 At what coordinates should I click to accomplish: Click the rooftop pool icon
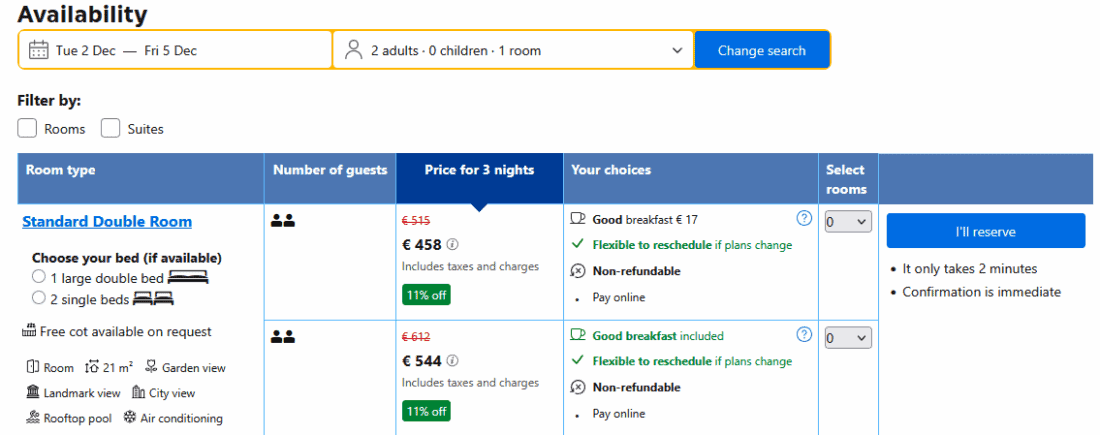pyautogui.click(x=33, y=418)
